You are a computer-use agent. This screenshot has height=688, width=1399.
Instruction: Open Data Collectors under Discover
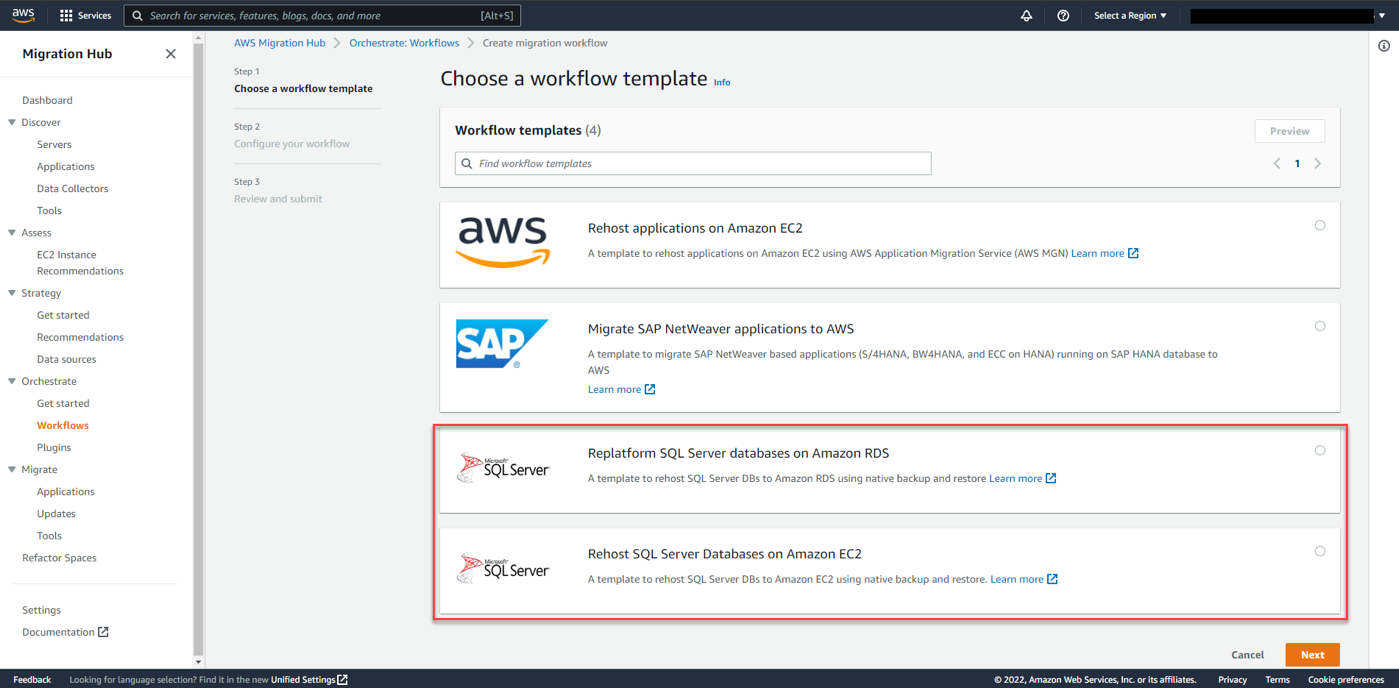coord(72,188)
